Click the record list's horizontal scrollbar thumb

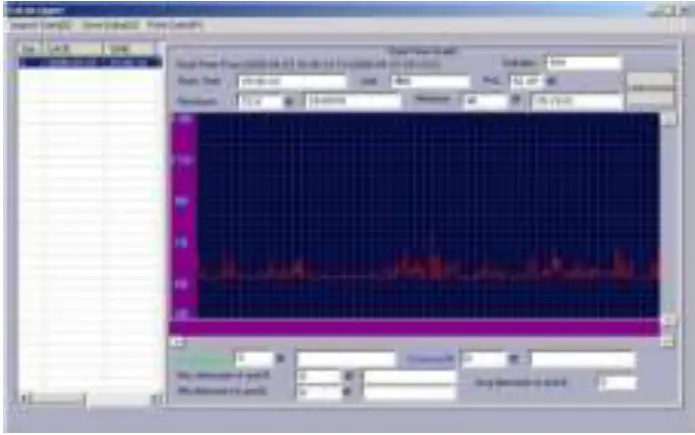57,399
